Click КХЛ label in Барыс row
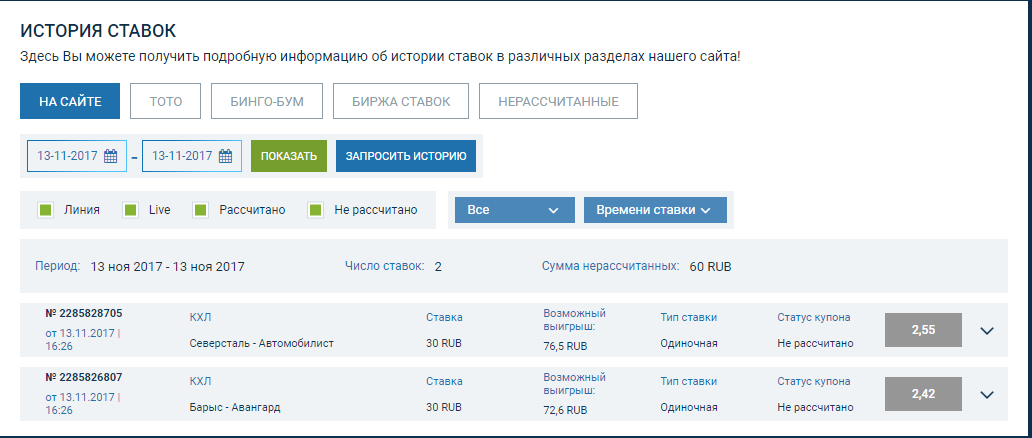1032x438 pixels. (x=200, y=381)
